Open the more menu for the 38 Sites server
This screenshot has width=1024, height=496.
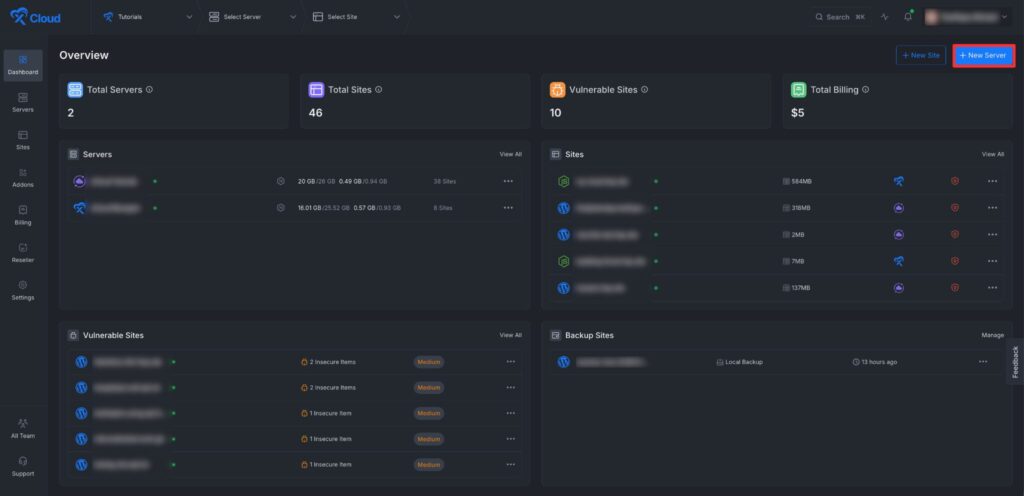point(509,181)
